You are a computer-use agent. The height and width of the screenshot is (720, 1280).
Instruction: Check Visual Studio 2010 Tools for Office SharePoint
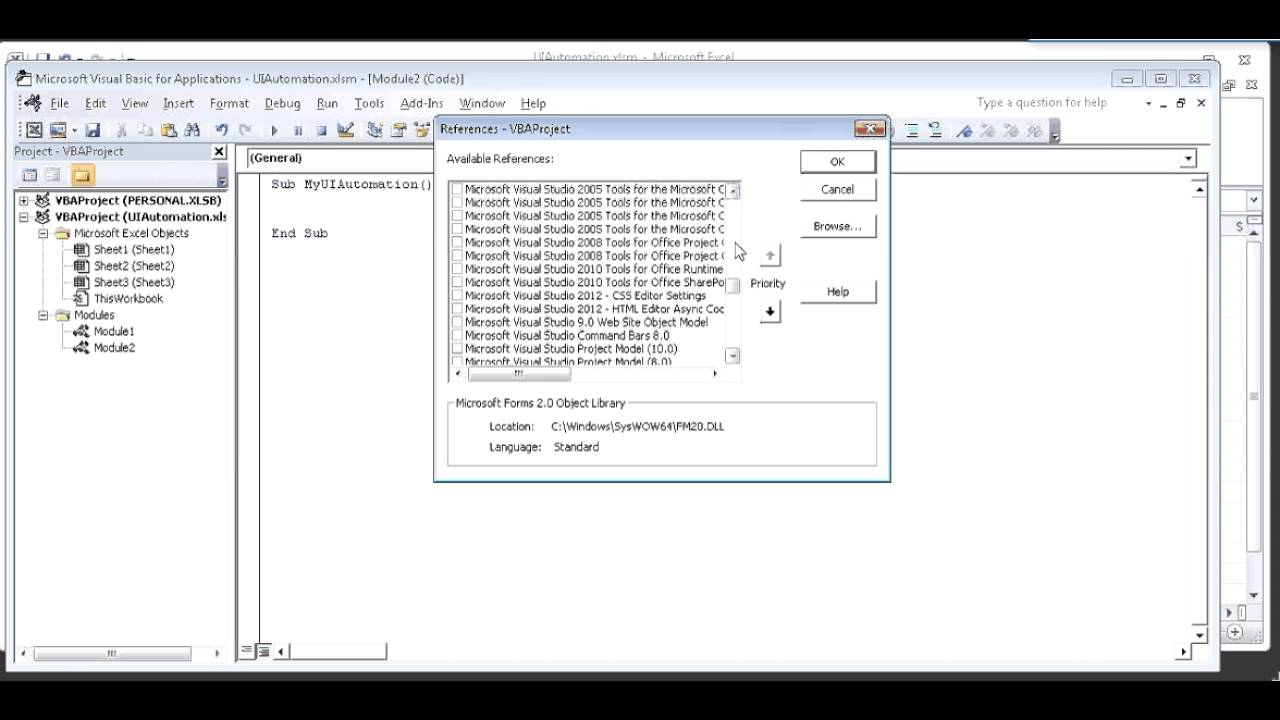click(x=457, y=282)
